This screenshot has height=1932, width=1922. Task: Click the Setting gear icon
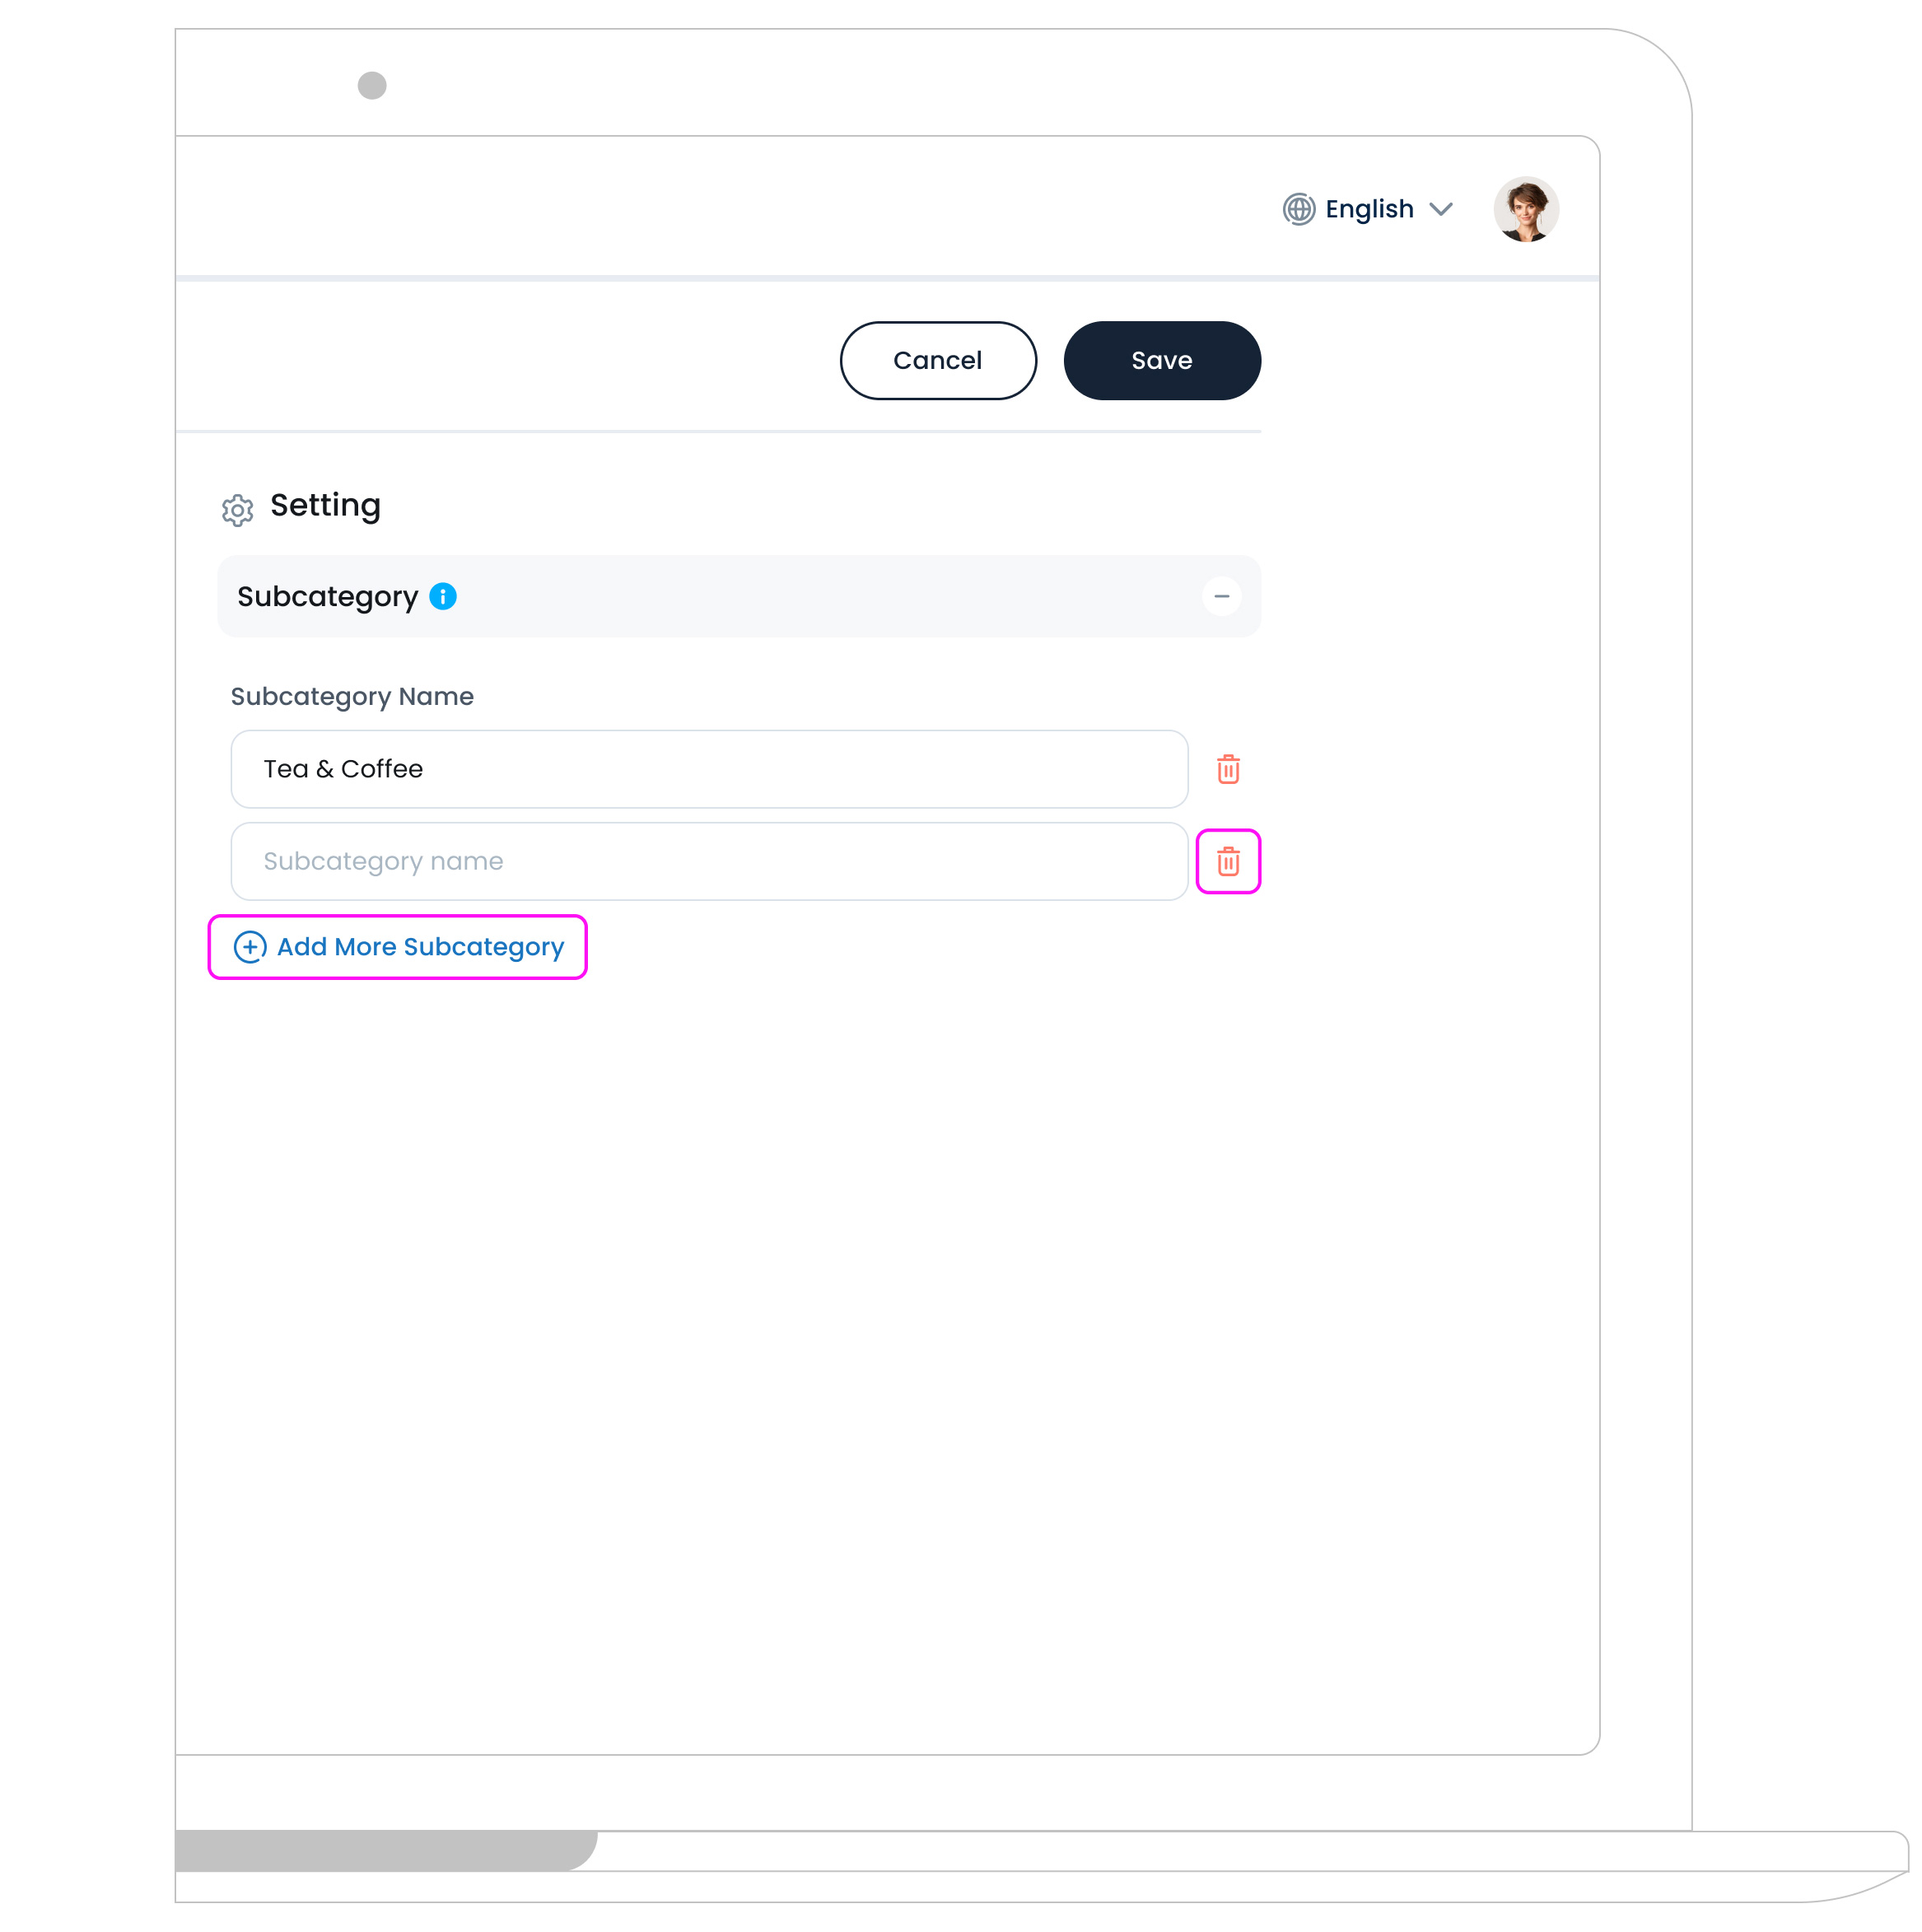pyautogui.click(x=237, y=510)
